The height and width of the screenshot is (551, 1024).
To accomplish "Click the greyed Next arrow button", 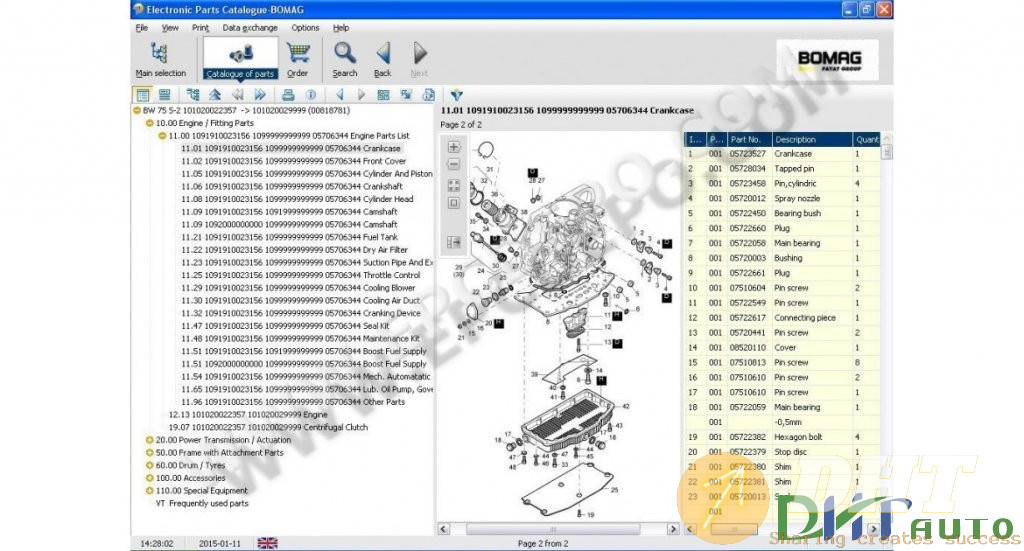I will [419, 59].
